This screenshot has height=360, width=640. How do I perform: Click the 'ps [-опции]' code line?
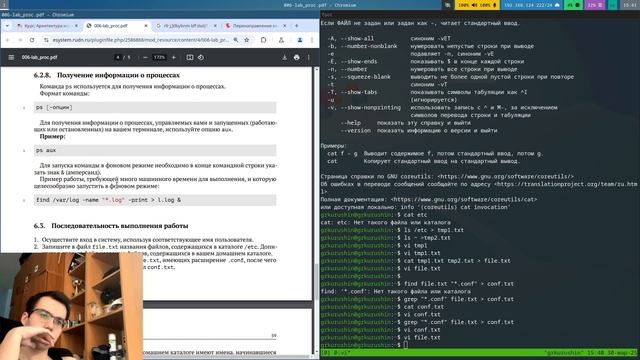coord(155,107)
